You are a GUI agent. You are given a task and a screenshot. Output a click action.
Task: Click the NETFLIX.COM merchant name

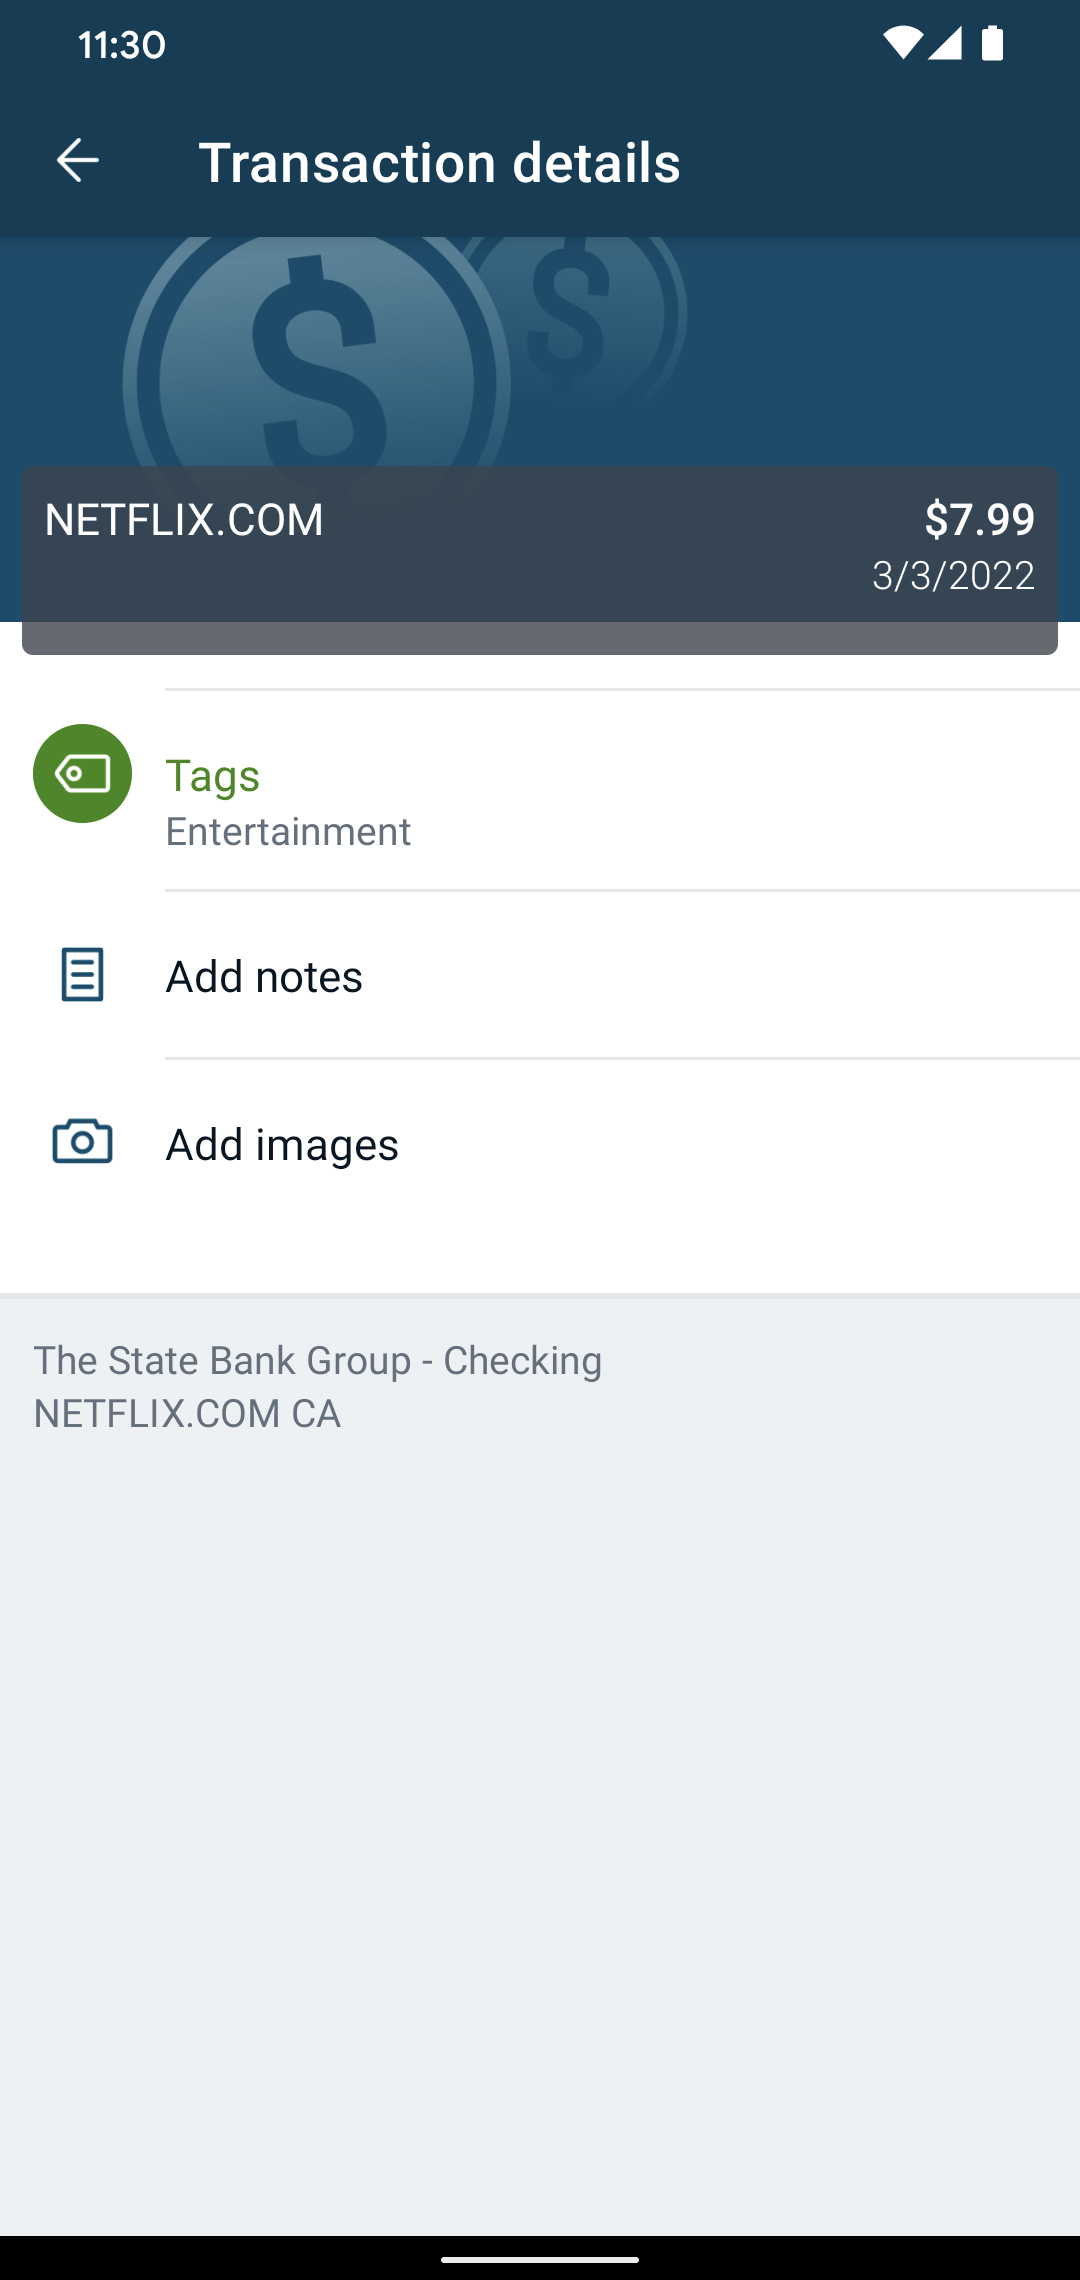[x=184, y=520]
